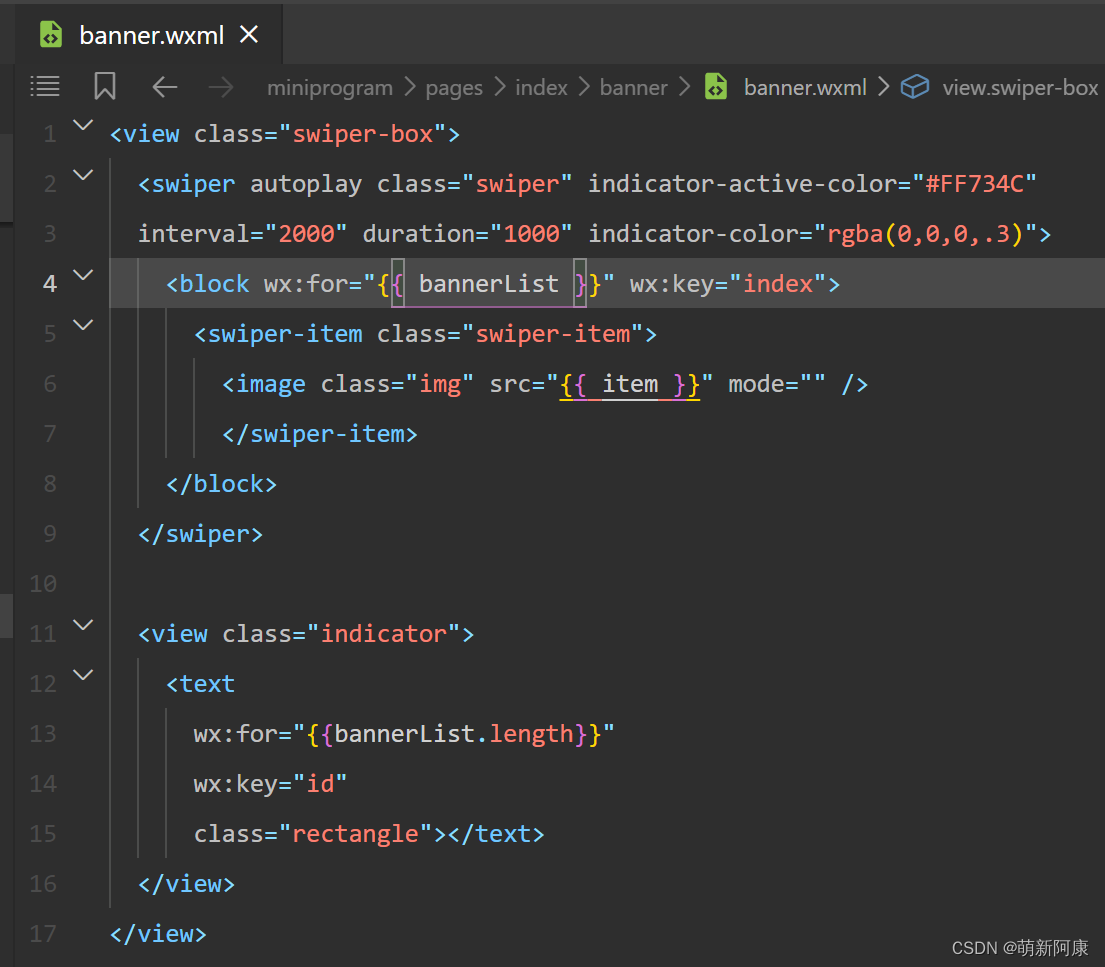
Task: Click the "swiper-box" class value
Action: [x=362, y=134]
